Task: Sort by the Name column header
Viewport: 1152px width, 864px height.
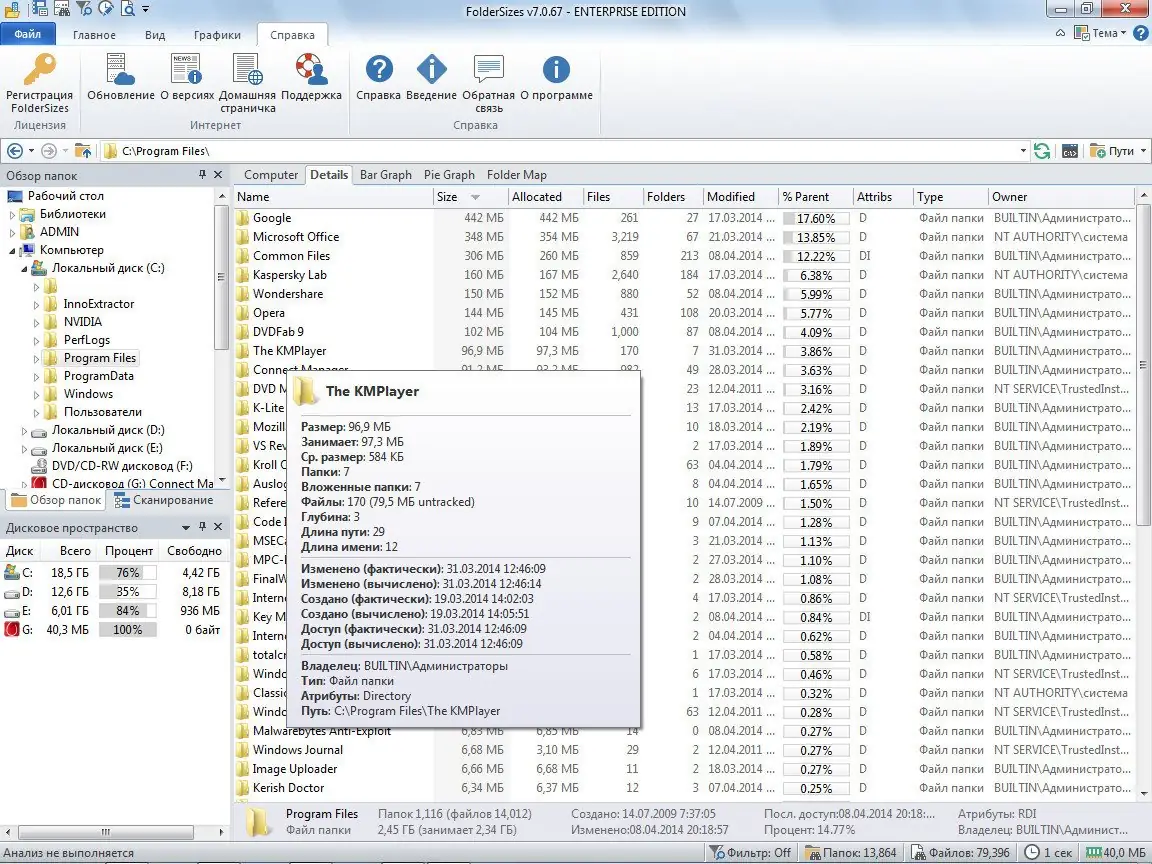Action: [334, 197]
